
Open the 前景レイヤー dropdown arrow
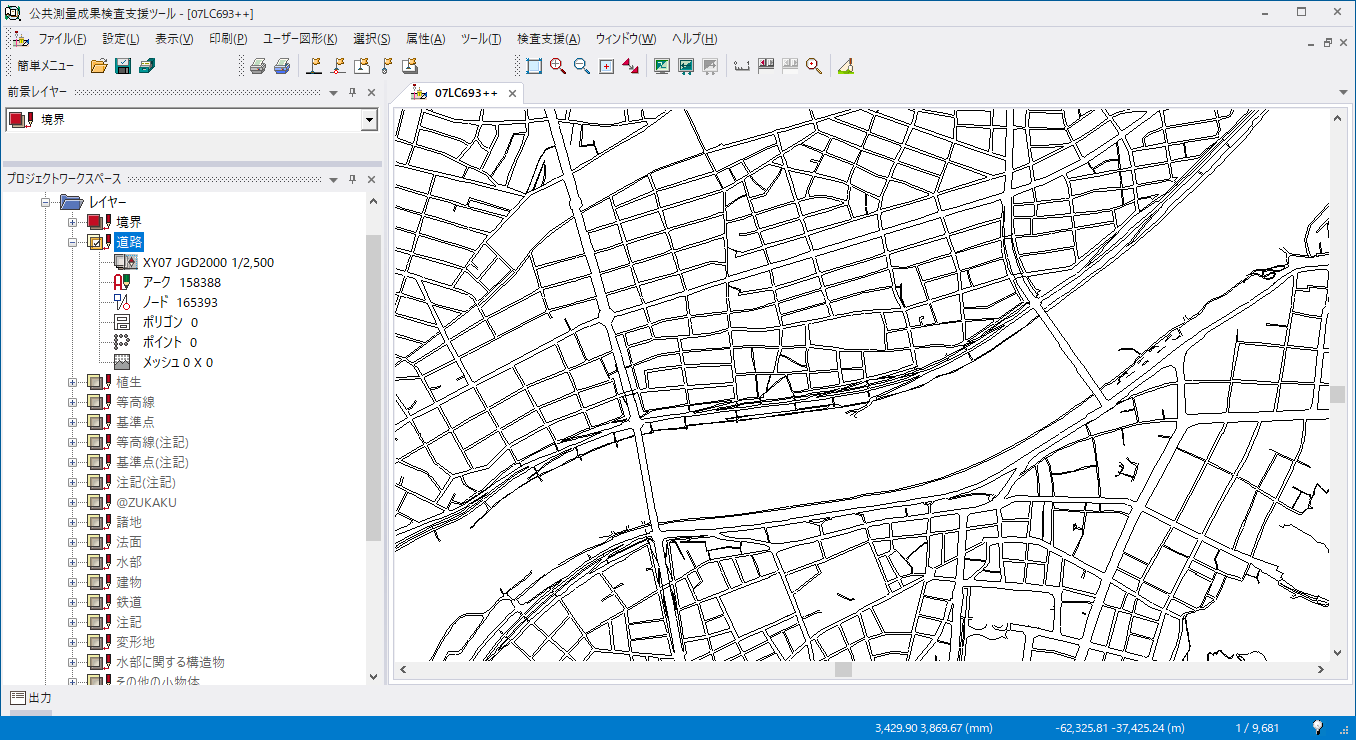(369, 120)
